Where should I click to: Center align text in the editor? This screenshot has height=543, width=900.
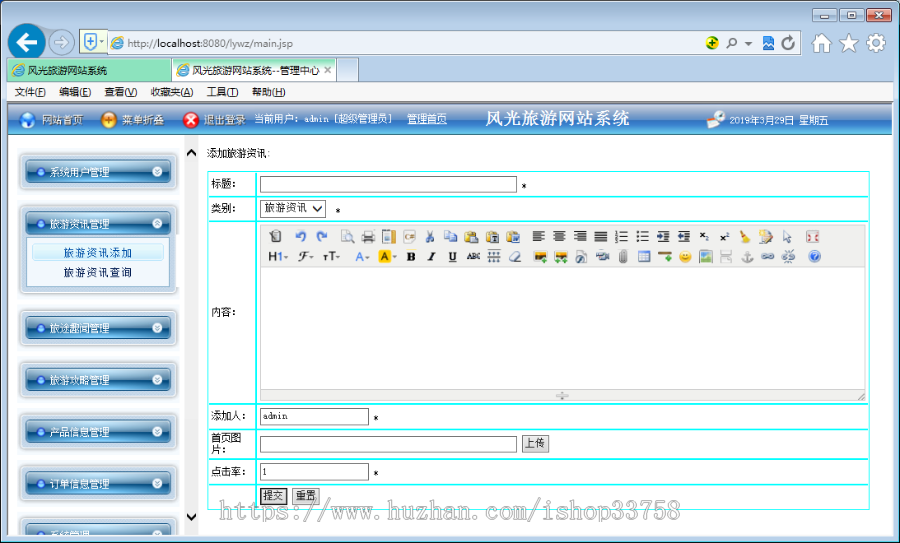tap(559, 236)
